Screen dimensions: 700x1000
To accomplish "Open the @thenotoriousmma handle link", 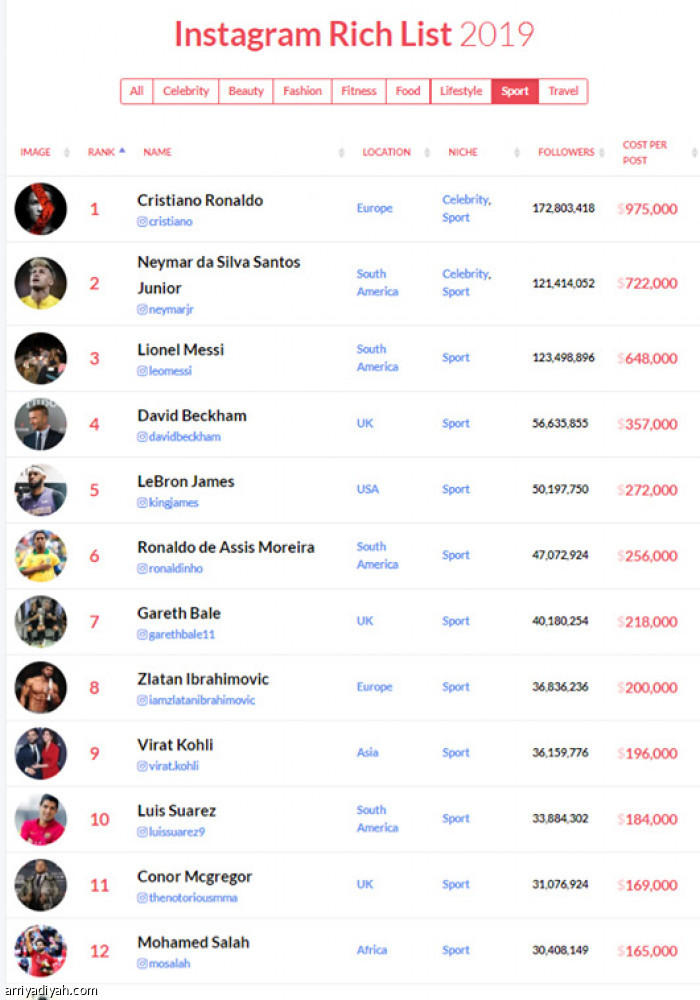I will [187, 897].
